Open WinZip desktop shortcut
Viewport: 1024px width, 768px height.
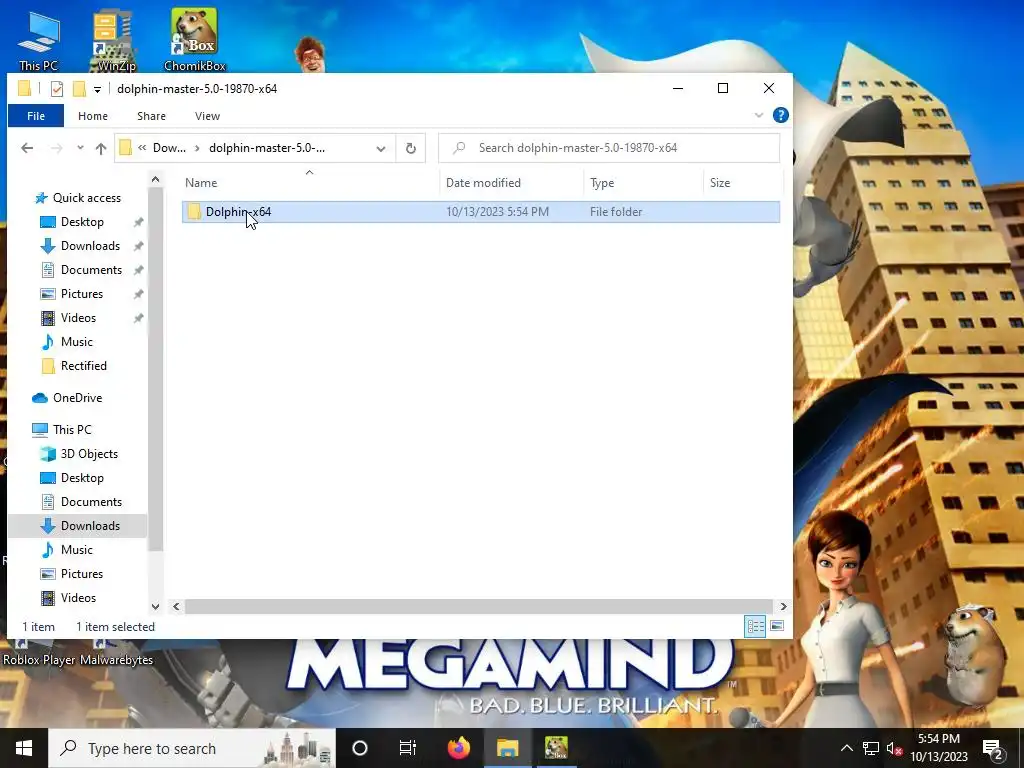tap(116, 40)
